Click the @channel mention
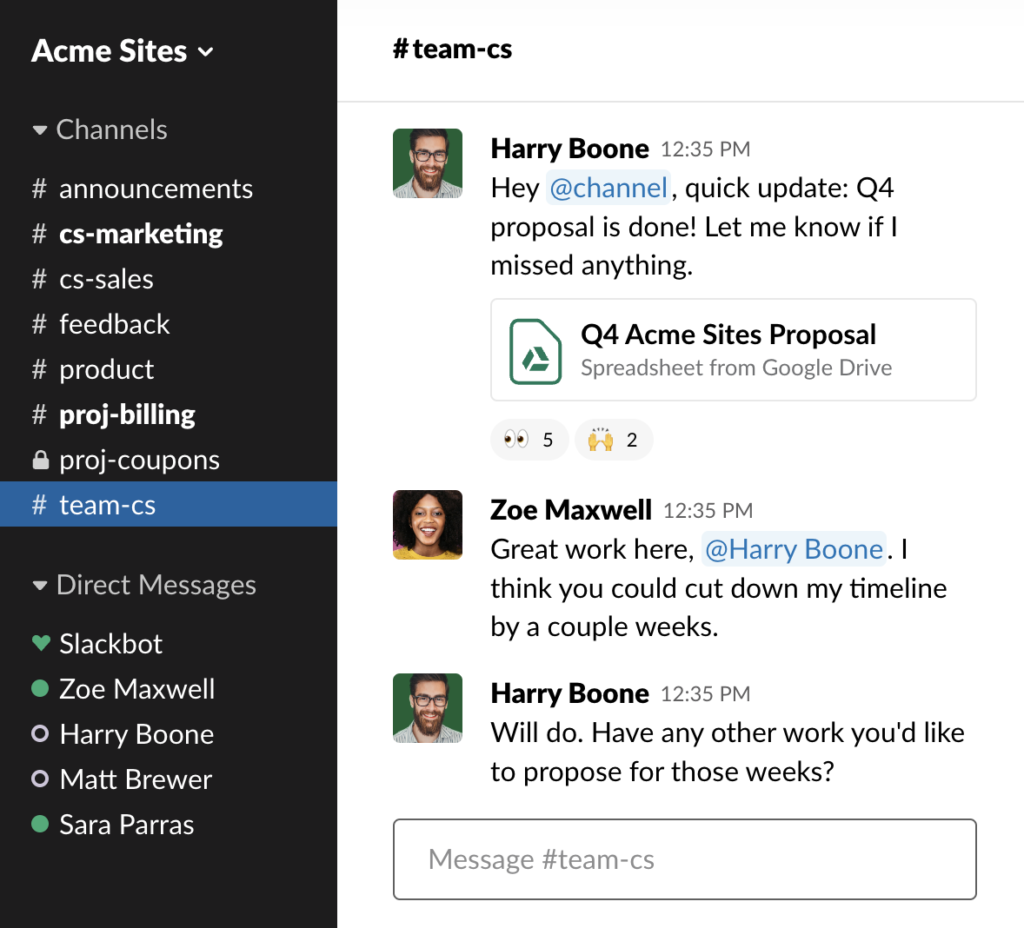Viewport: 1024px width, 928px height. 608,188
